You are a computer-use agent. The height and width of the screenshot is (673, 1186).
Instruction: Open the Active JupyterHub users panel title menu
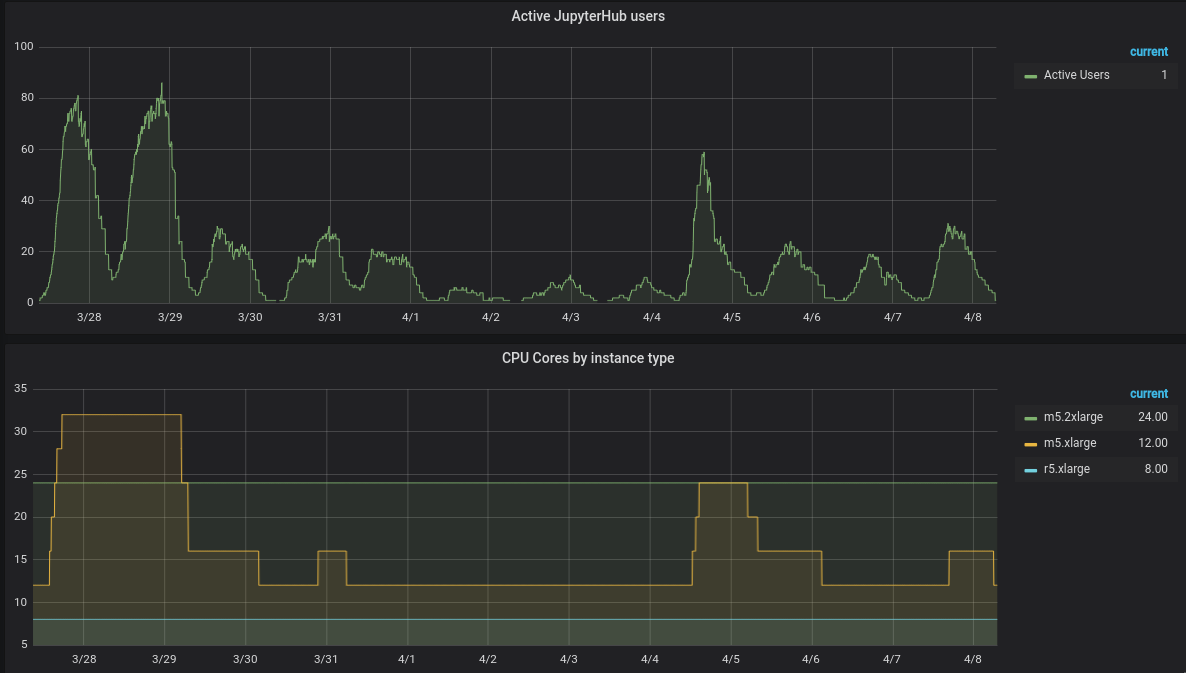588,16
